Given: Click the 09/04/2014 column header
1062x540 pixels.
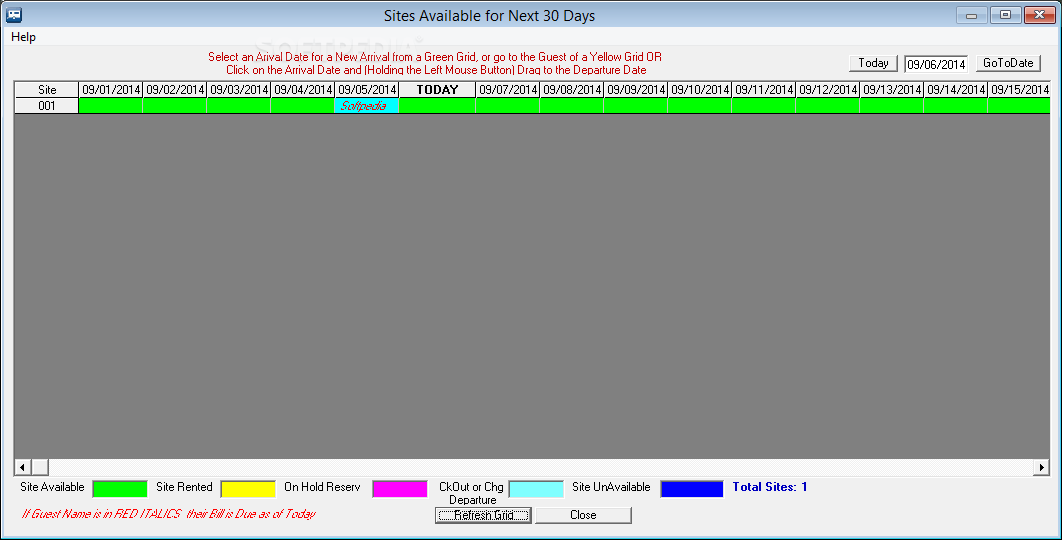Looking at the screenshot, I should pyautogui.click(x=303, y=89).
